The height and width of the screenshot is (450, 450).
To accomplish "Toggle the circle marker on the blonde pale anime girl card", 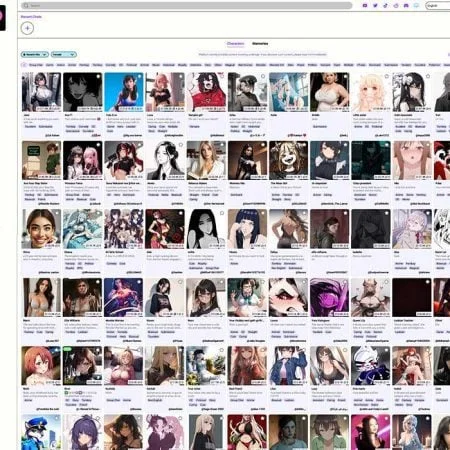I will point(386,76).
